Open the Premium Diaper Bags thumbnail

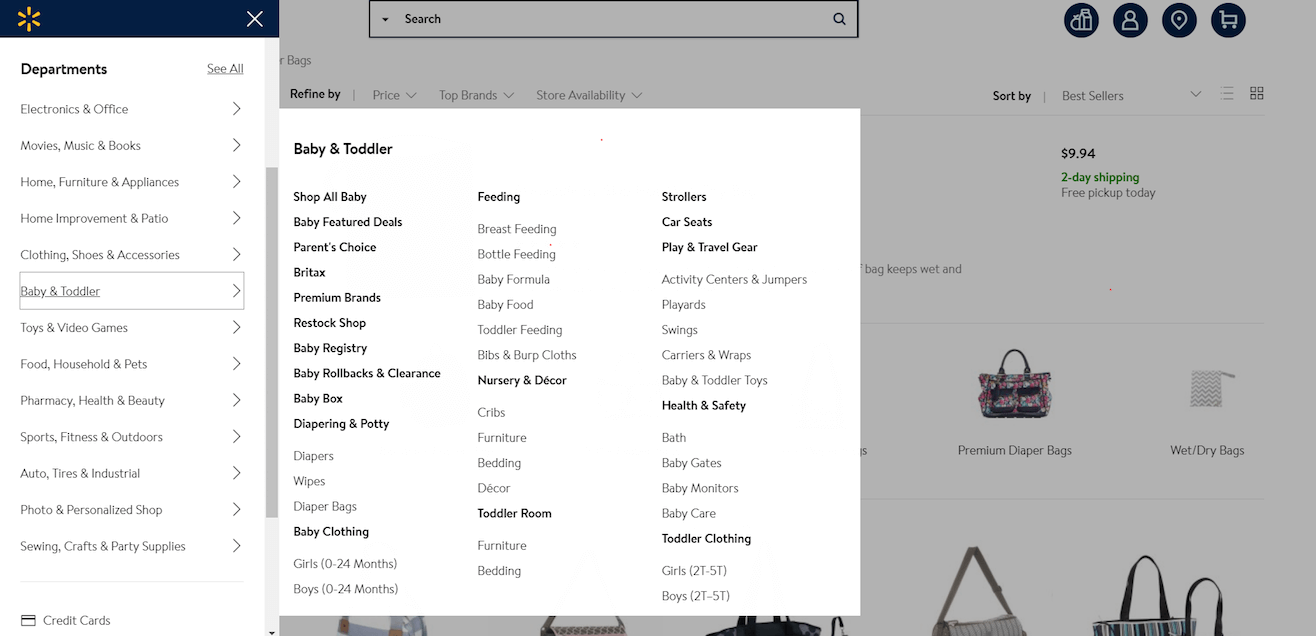pyautogui.click(x=1014, y=383)
